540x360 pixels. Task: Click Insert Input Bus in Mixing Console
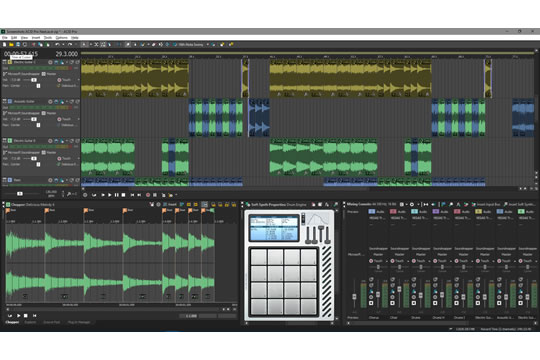point(485,205)
